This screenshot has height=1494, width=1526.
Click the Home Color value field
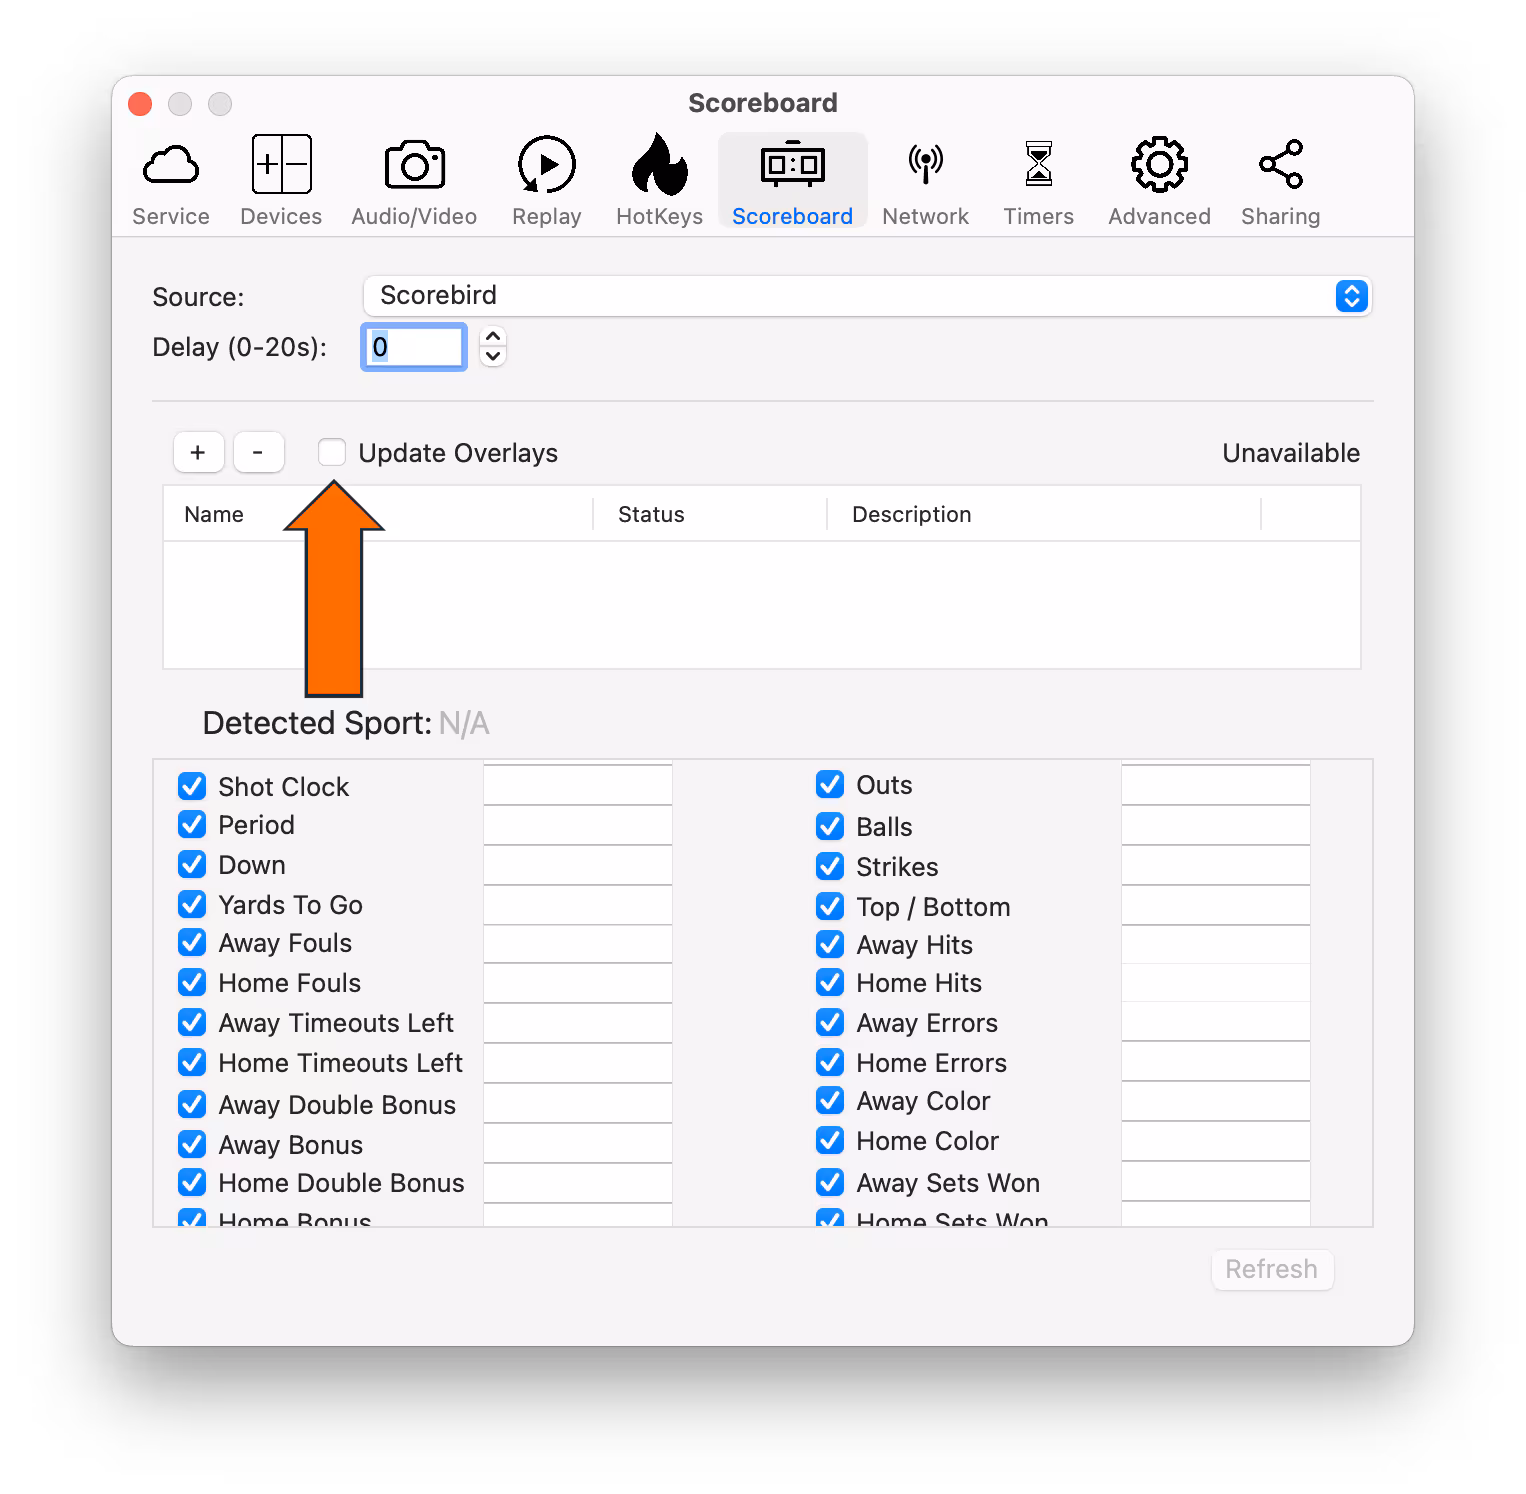1216,1141
